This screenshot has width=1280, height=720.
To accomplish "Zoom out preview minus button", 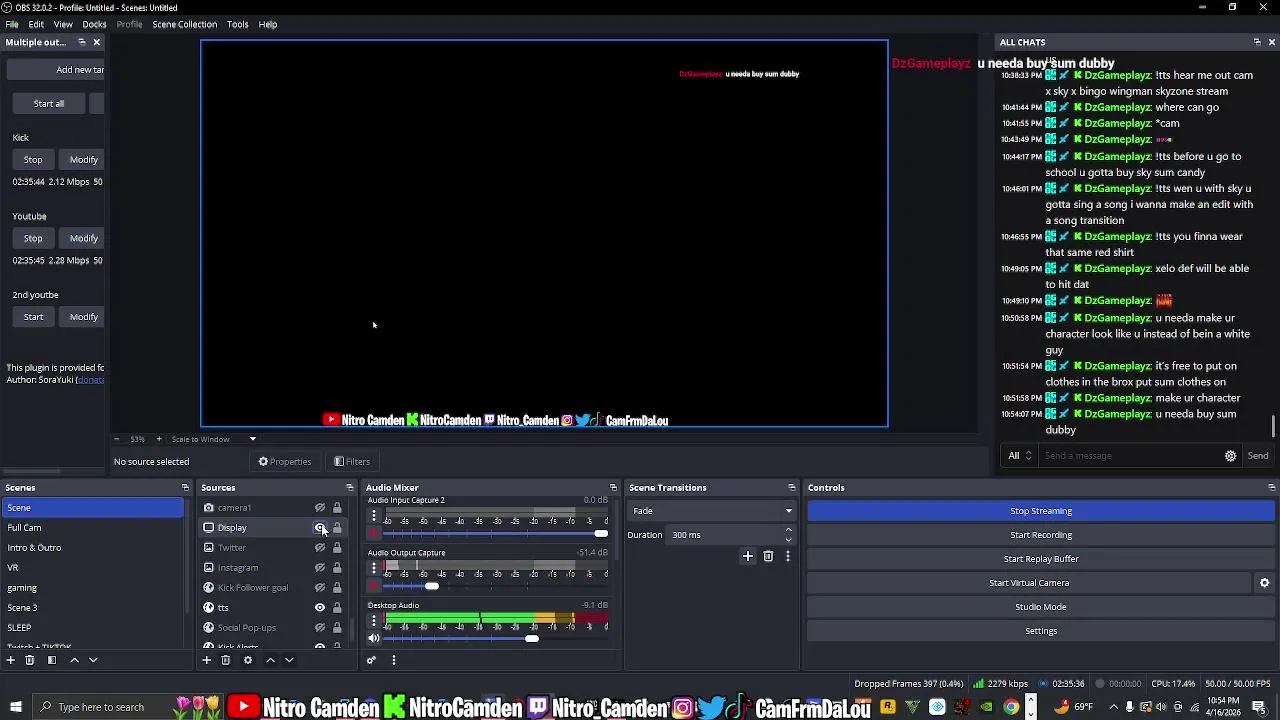I will click(116, 439).
